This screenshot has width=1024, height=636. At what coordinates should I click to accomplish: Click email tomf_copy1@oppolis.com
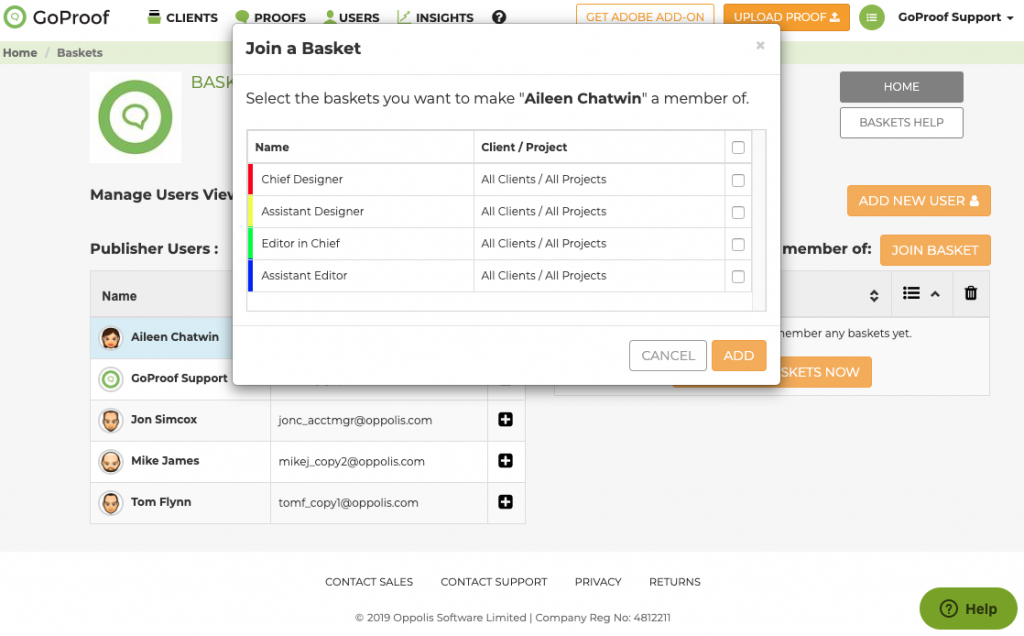tap(348, 503)
